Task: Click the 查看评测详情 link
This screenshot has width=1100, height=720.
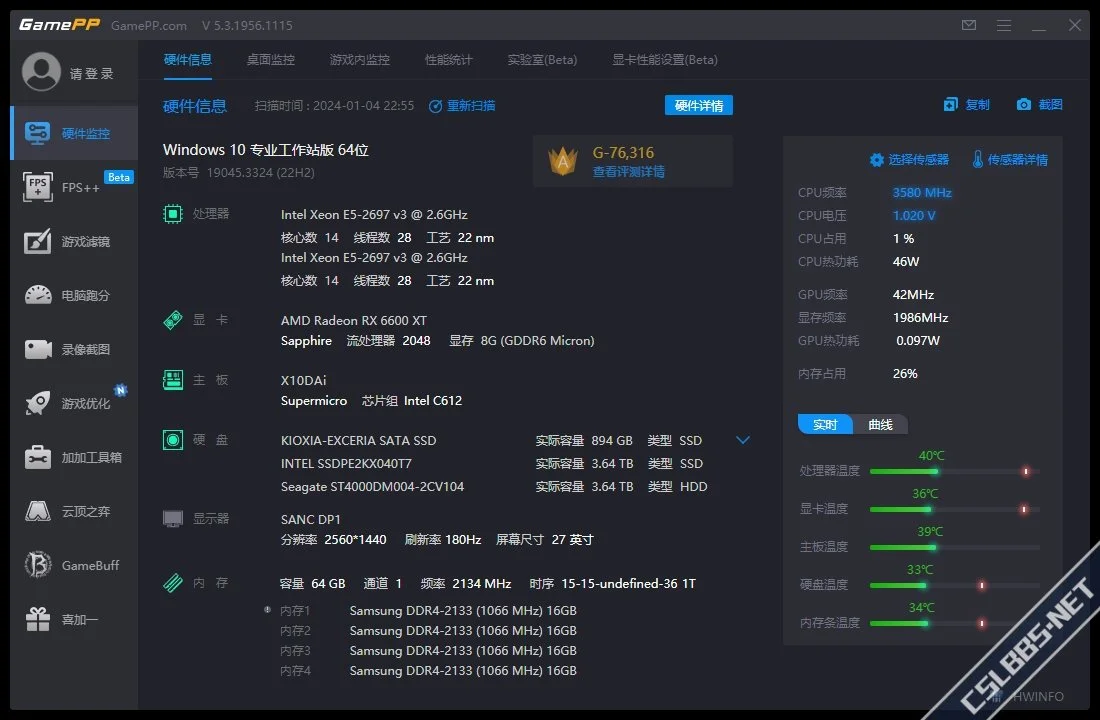Action: pos(629,172)
